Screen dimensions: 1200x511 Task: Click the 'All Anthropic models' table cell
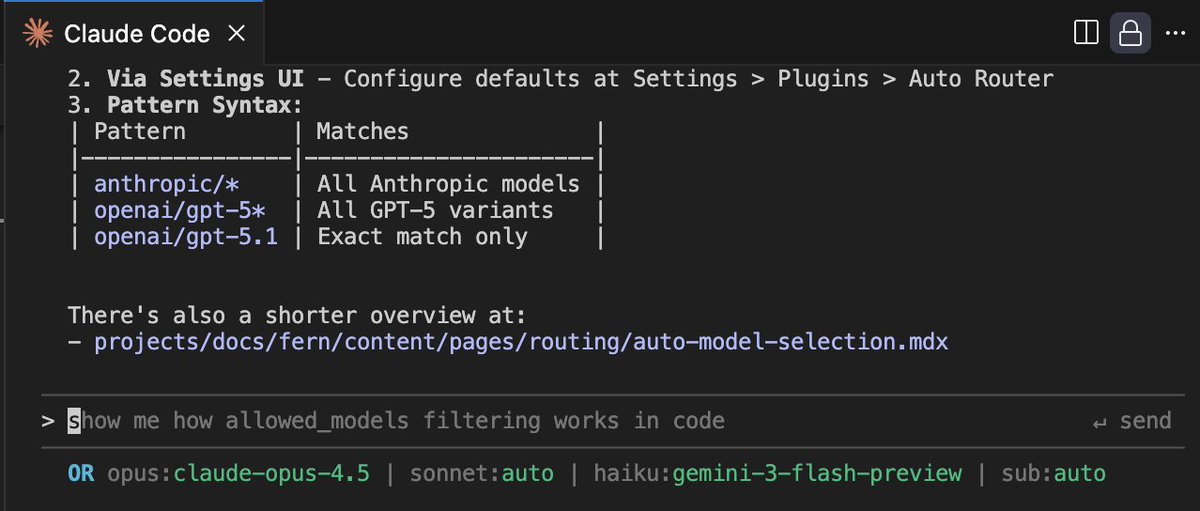tap(448, 184)
